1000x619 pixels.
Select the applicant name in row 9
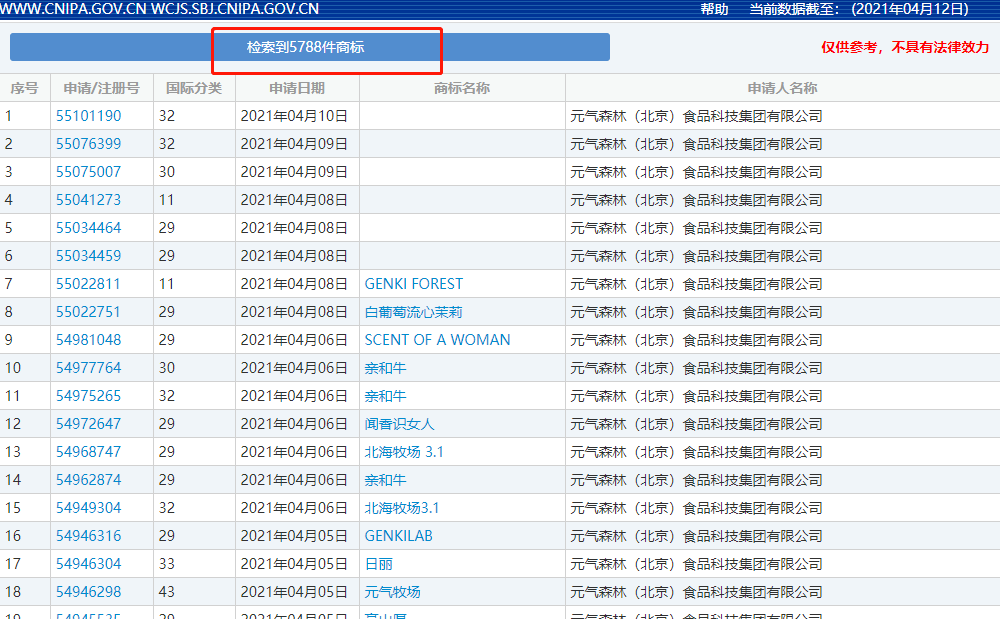click(696, 340)
